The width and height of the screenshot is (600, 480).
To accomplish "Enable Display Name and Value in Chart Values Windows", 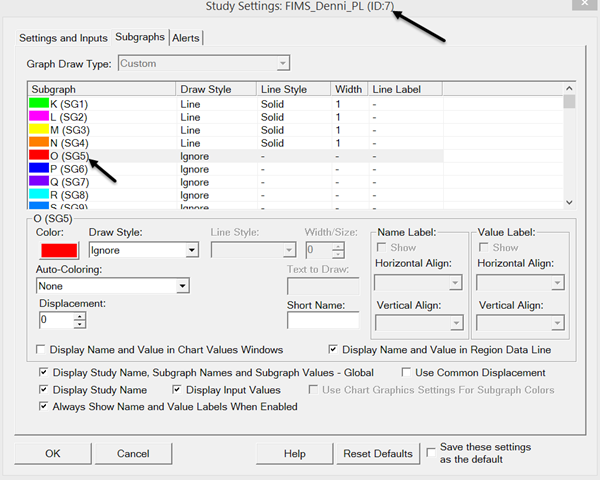I will pyautogui.click(x=41, y=350).
